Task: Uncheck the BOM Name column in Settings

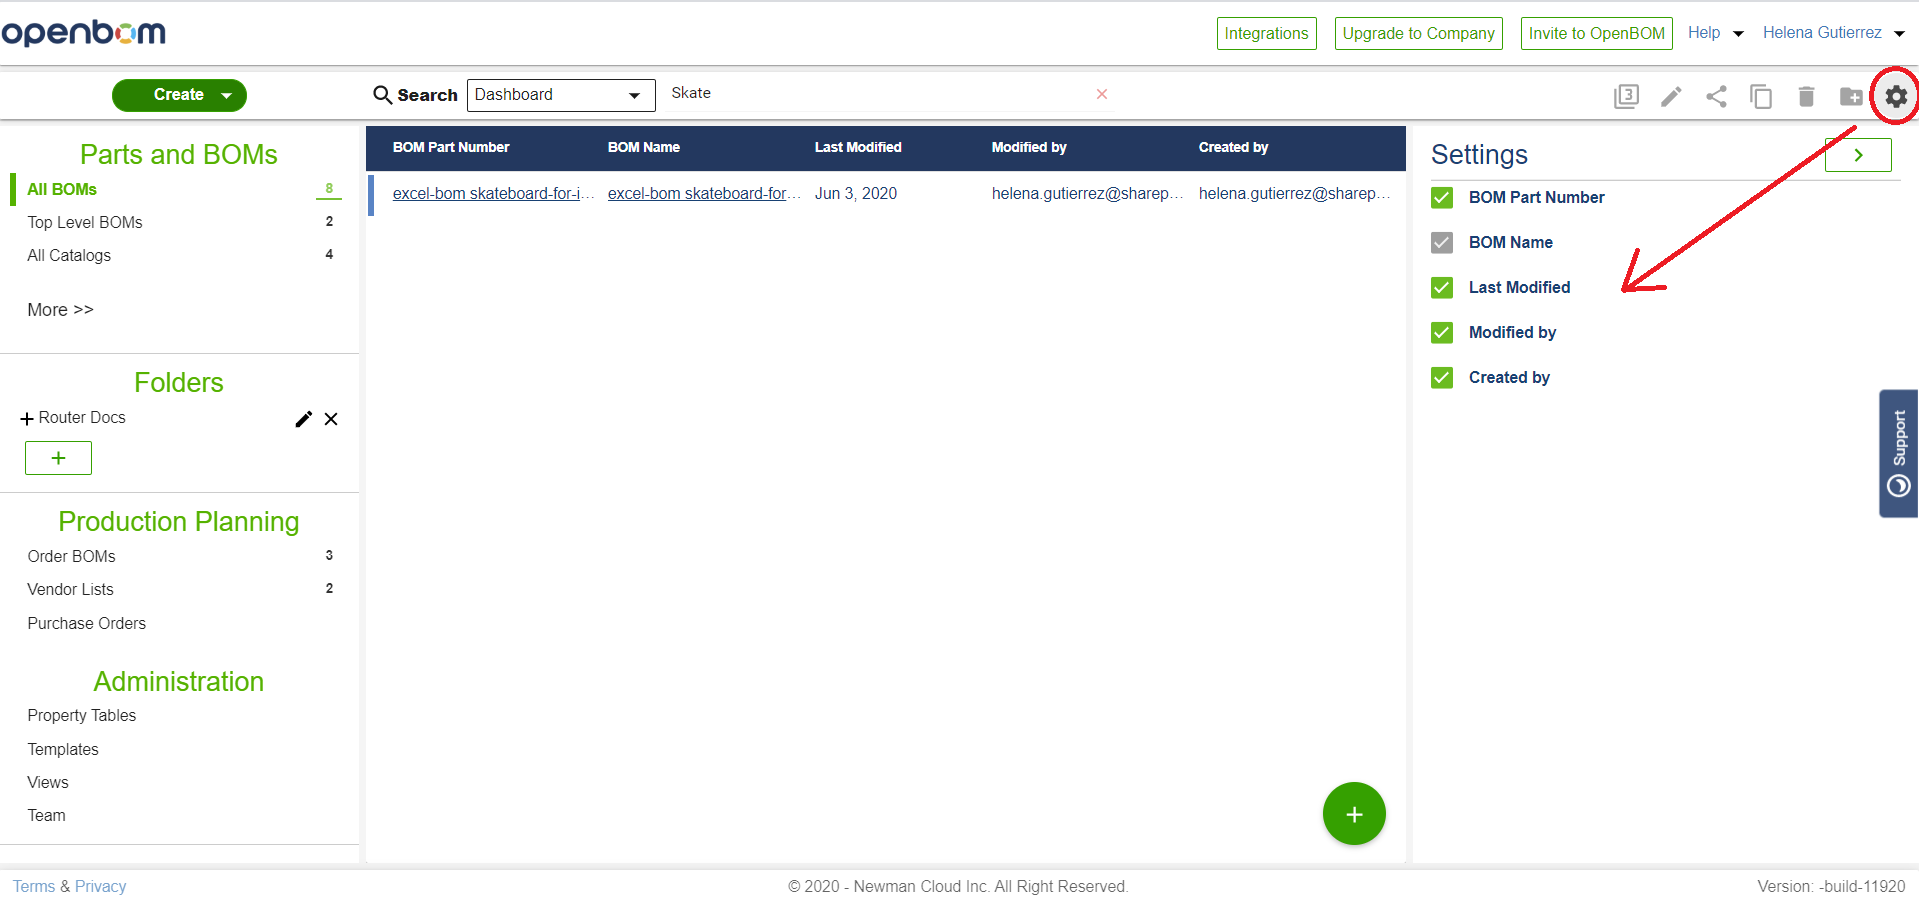Action: (x=1441, y=242)
